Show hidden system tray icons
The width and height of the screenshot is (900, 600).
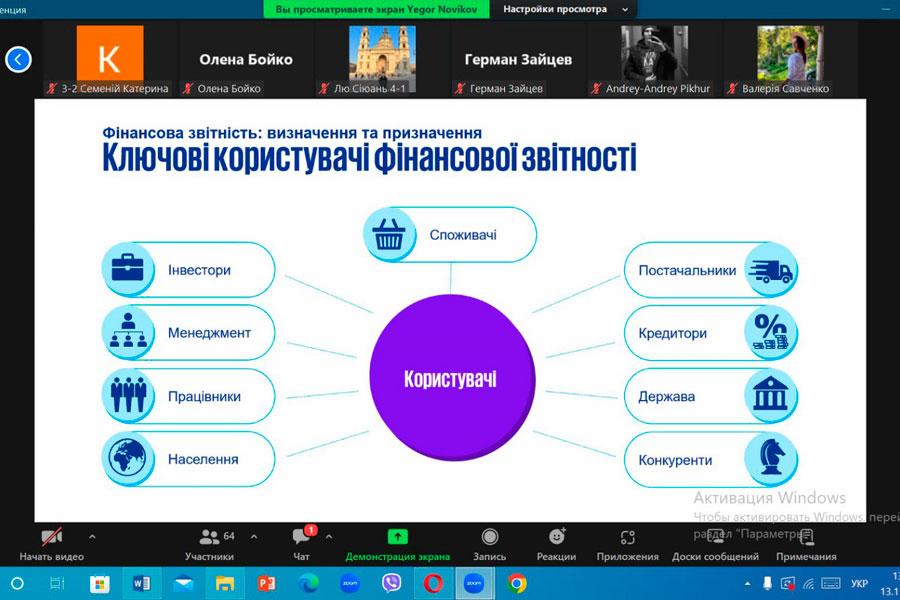tap(747, 584)
